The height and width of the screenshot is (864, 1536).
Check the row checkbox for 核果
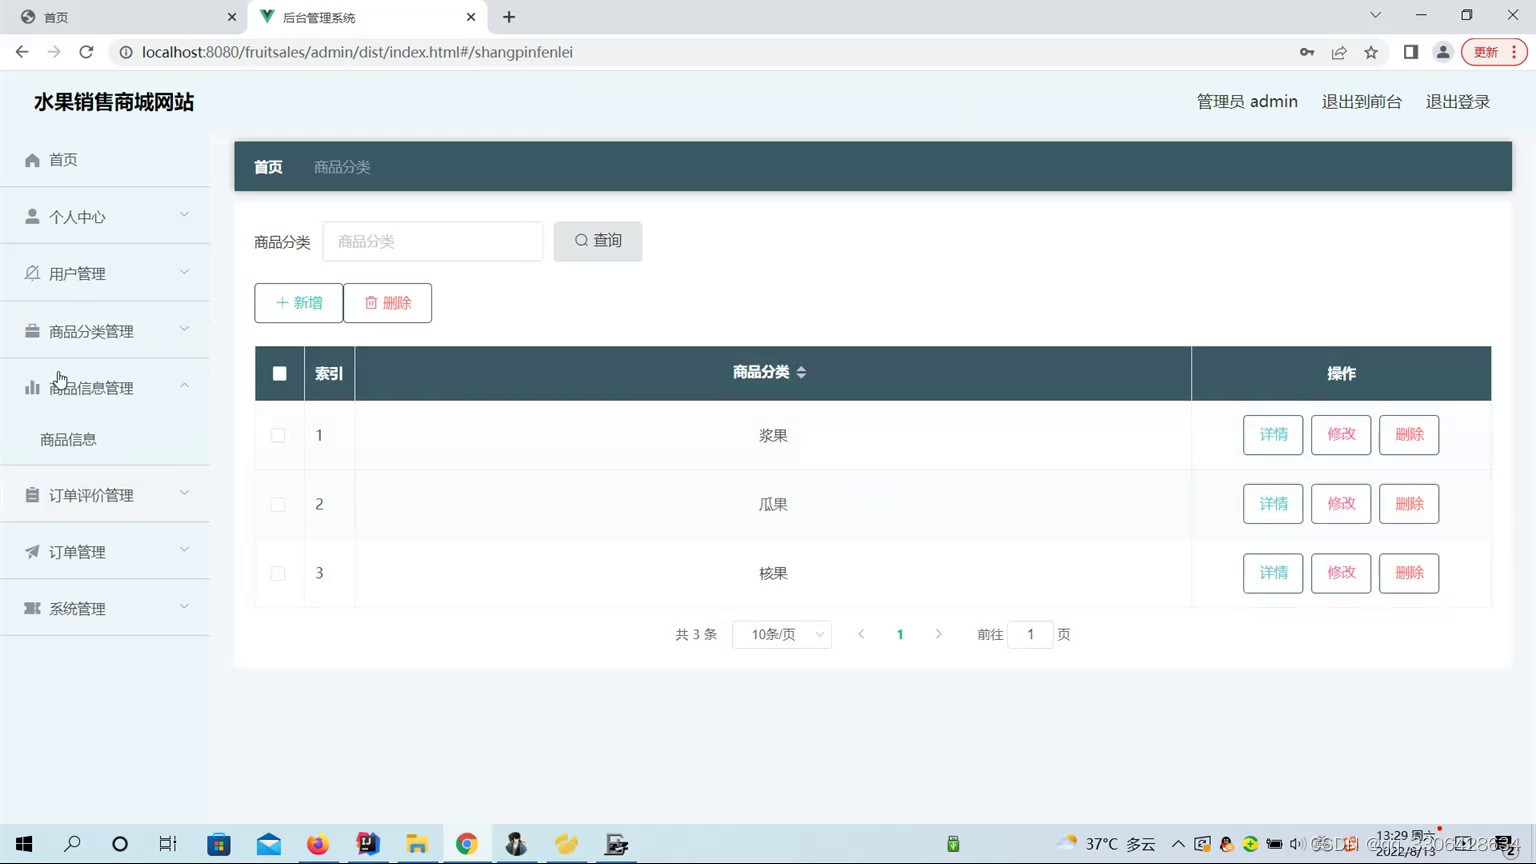[278, 573]
